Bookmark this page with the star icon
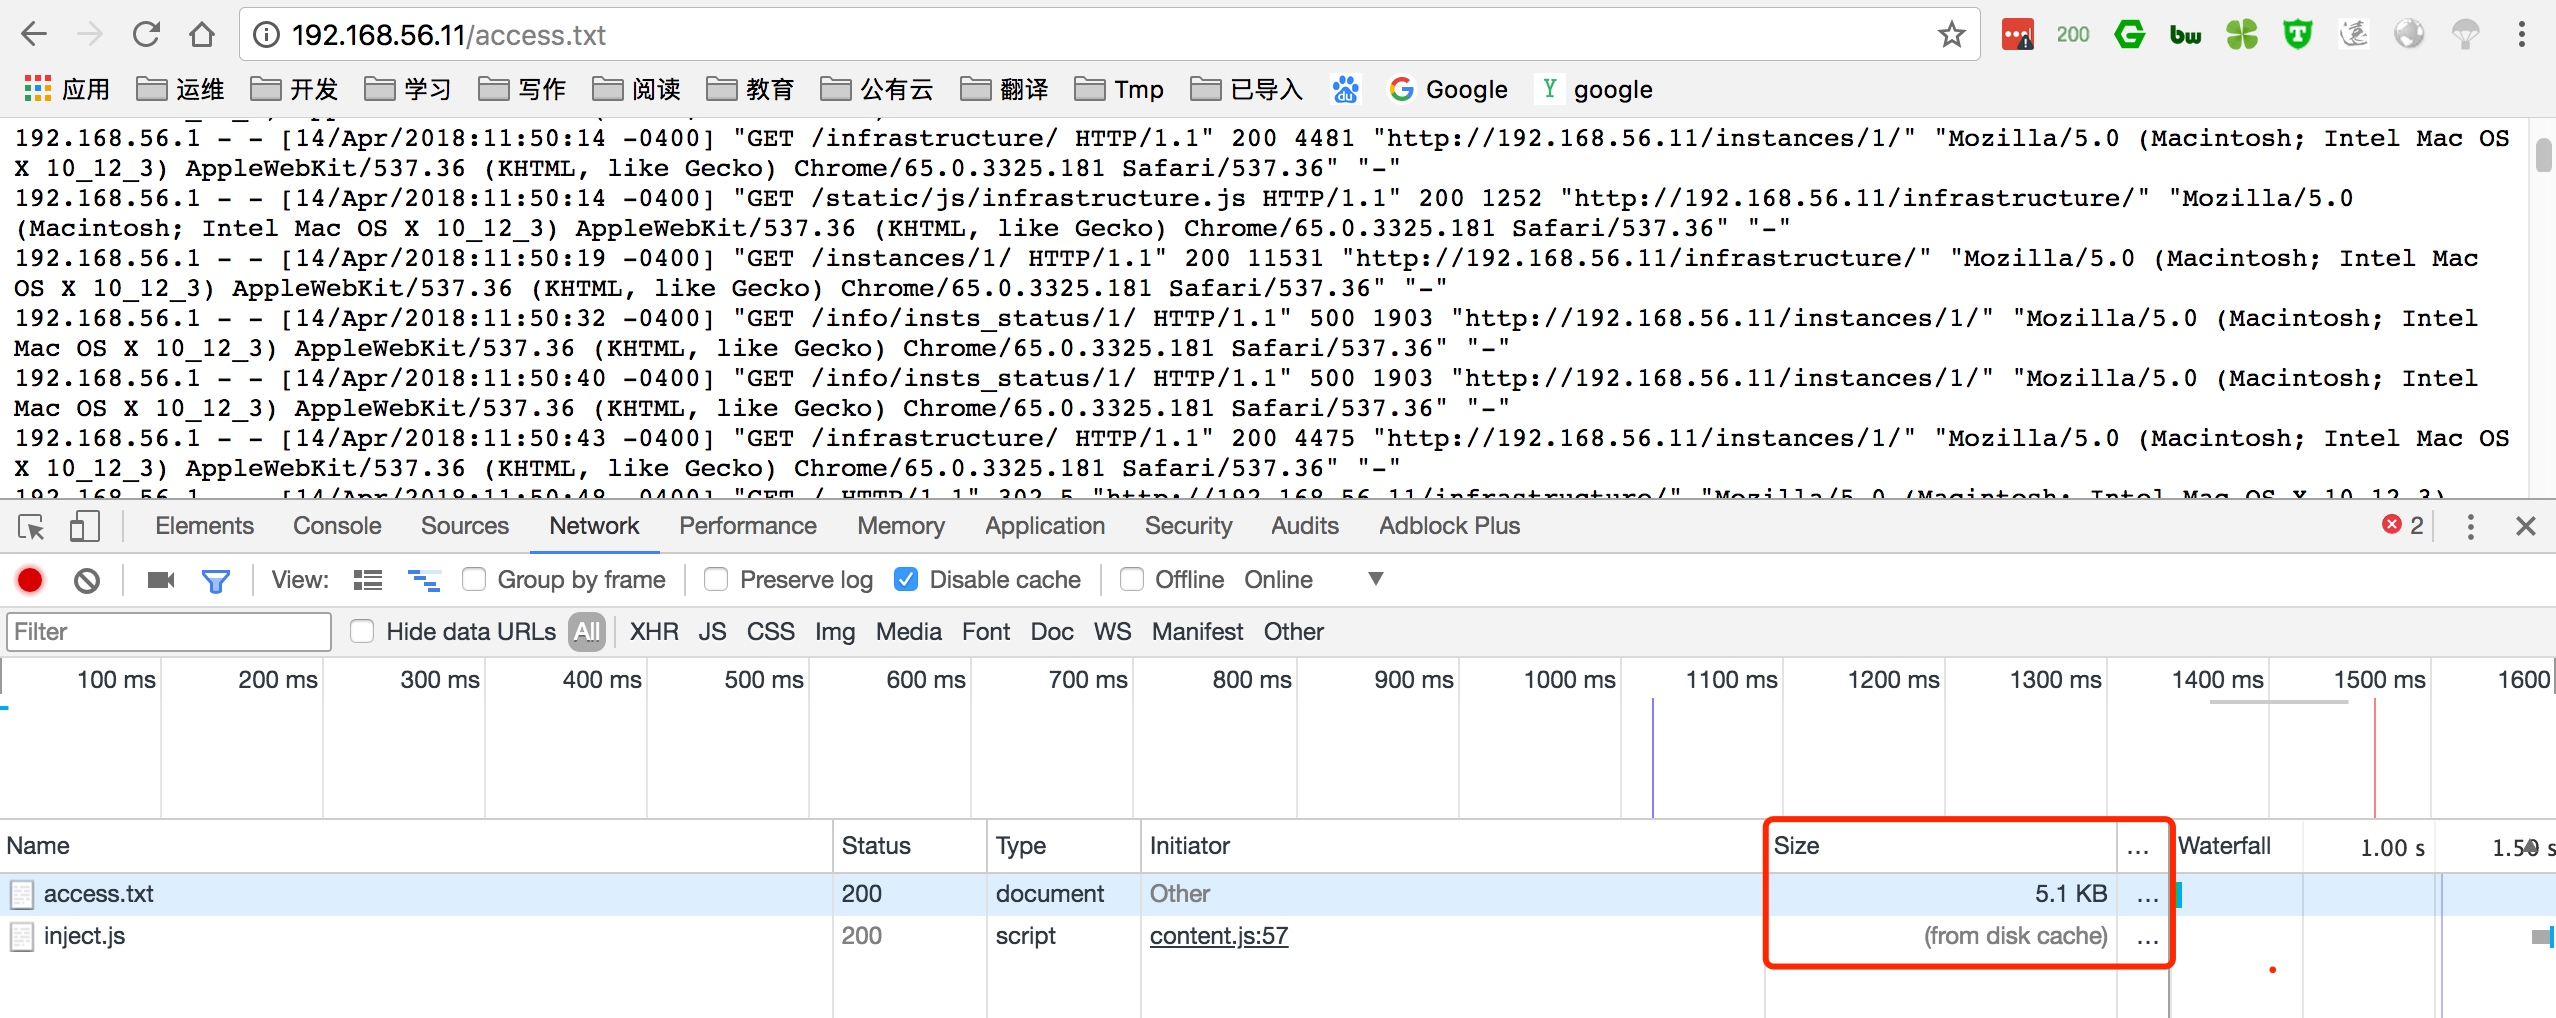Screen dimensions: 2556x1018 click(1951, 35)
